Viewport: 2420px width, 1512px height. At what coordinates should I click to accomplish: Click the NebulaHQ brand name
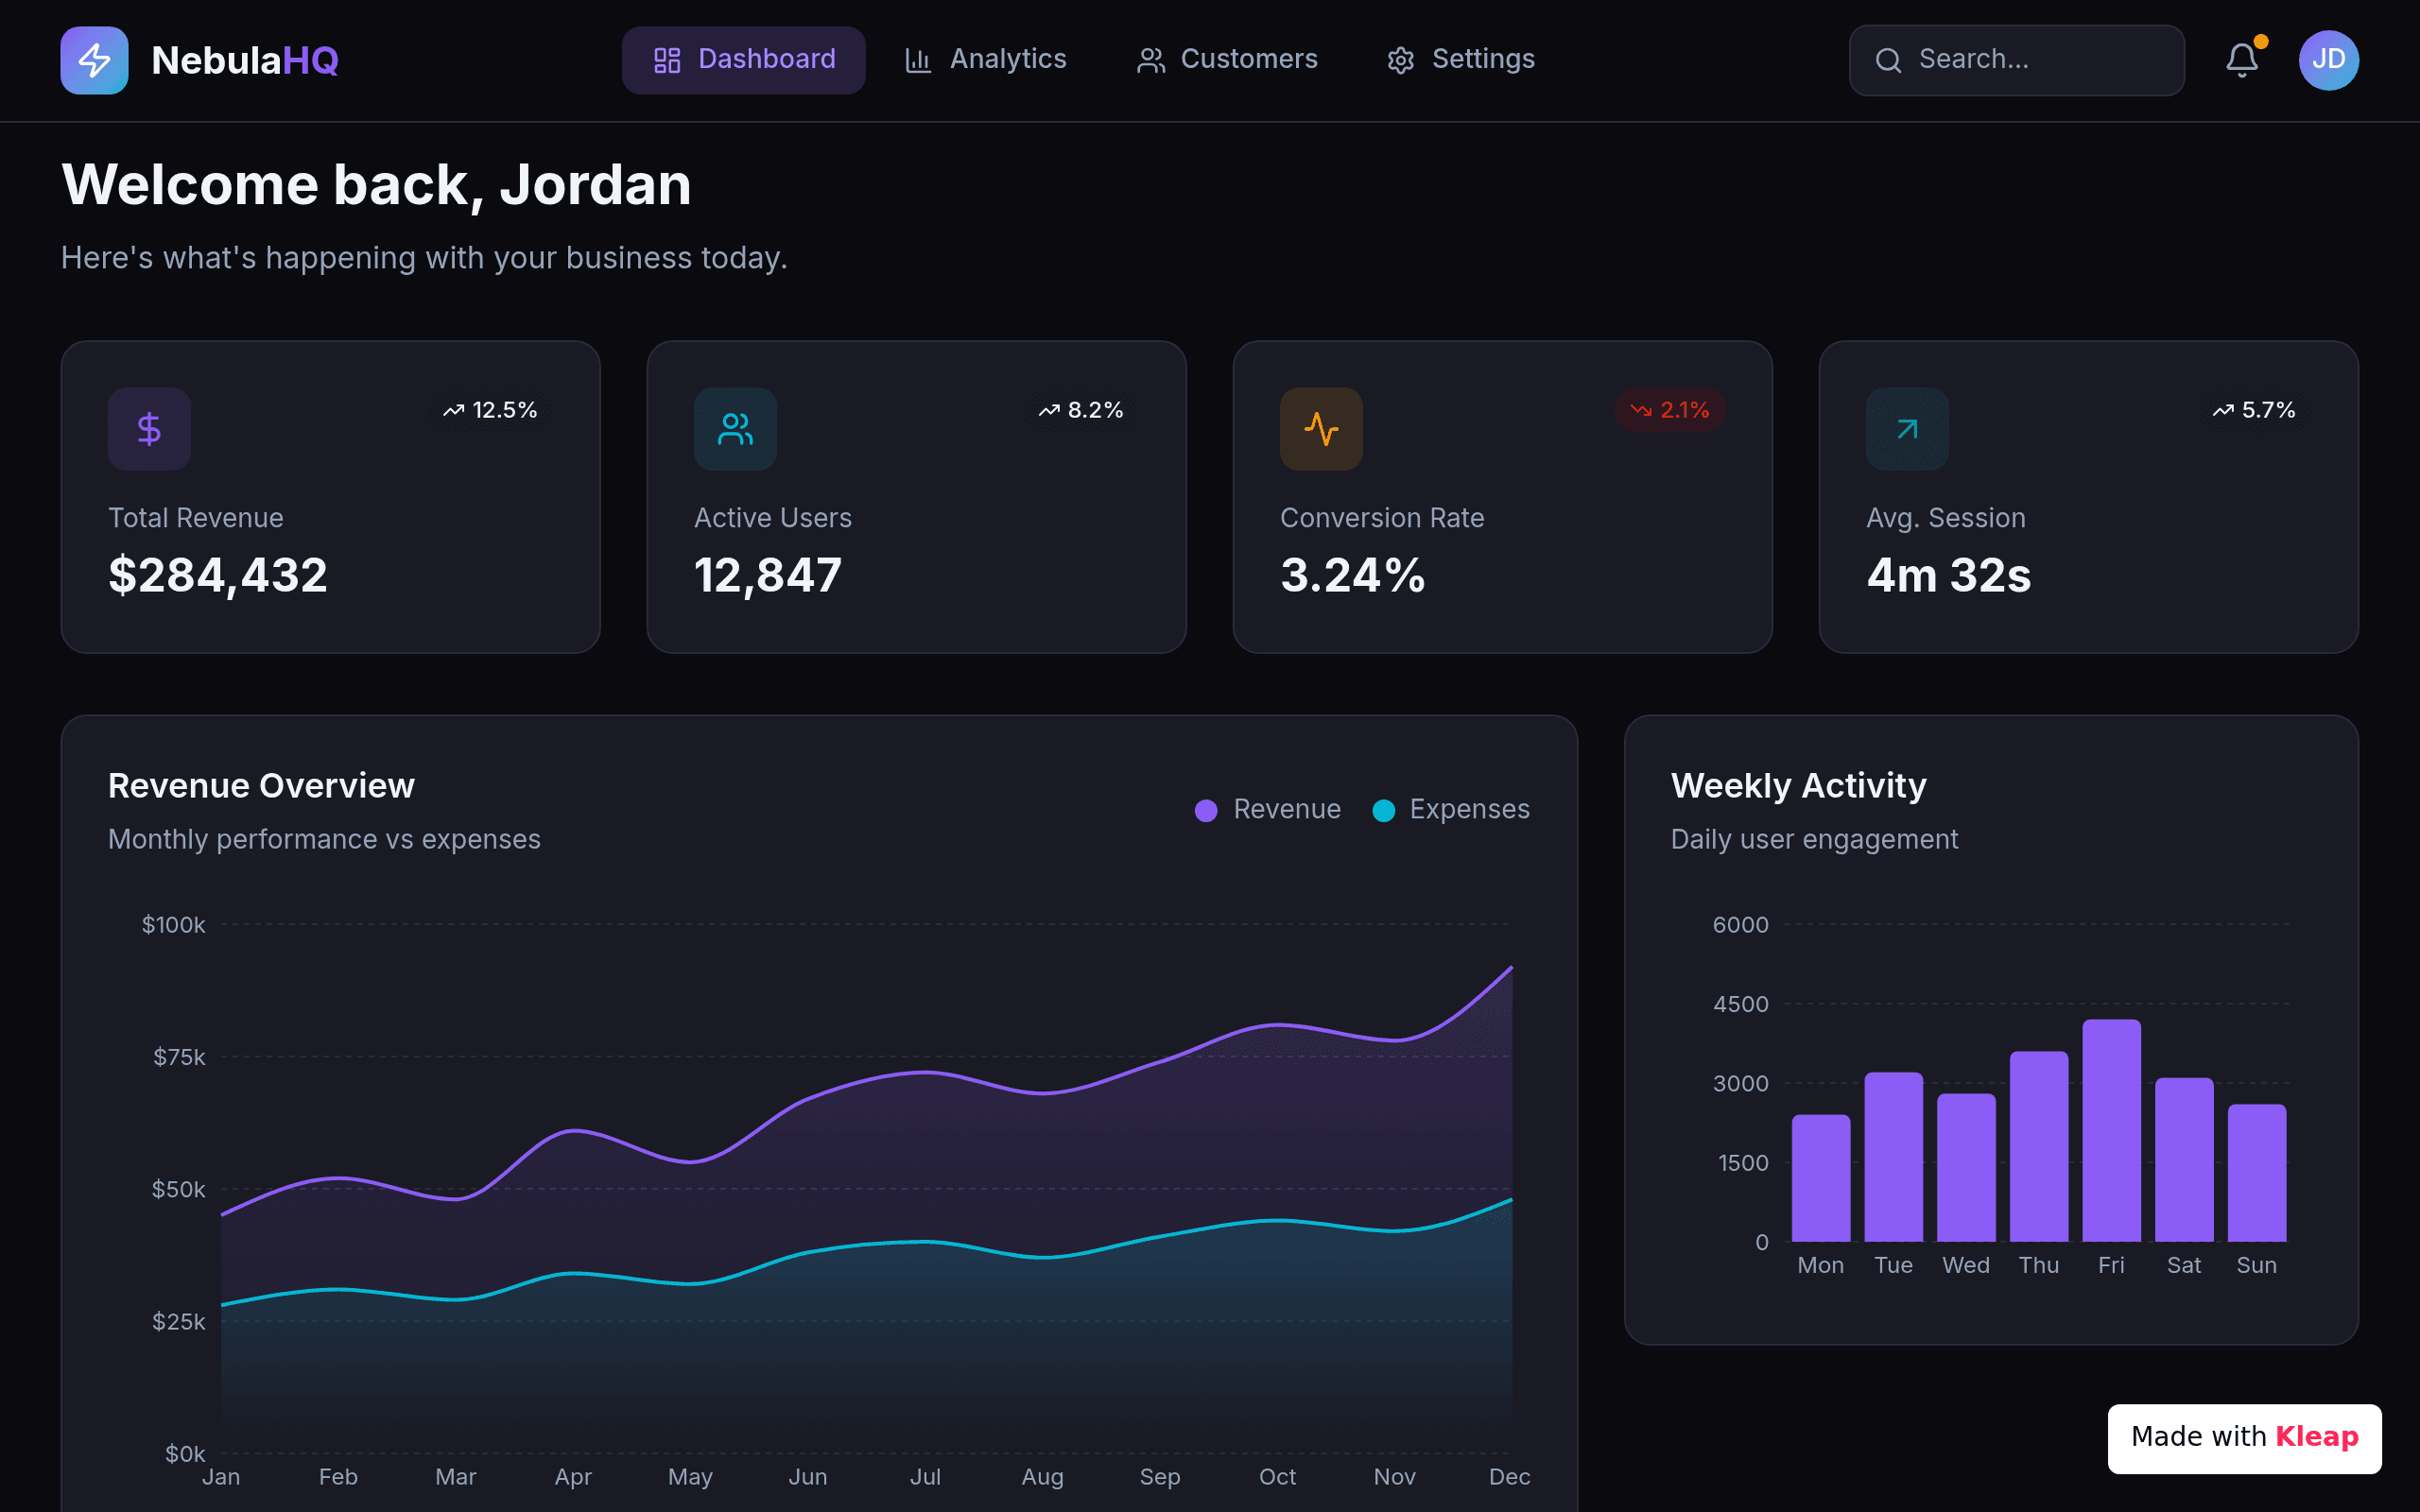[245, 60]
